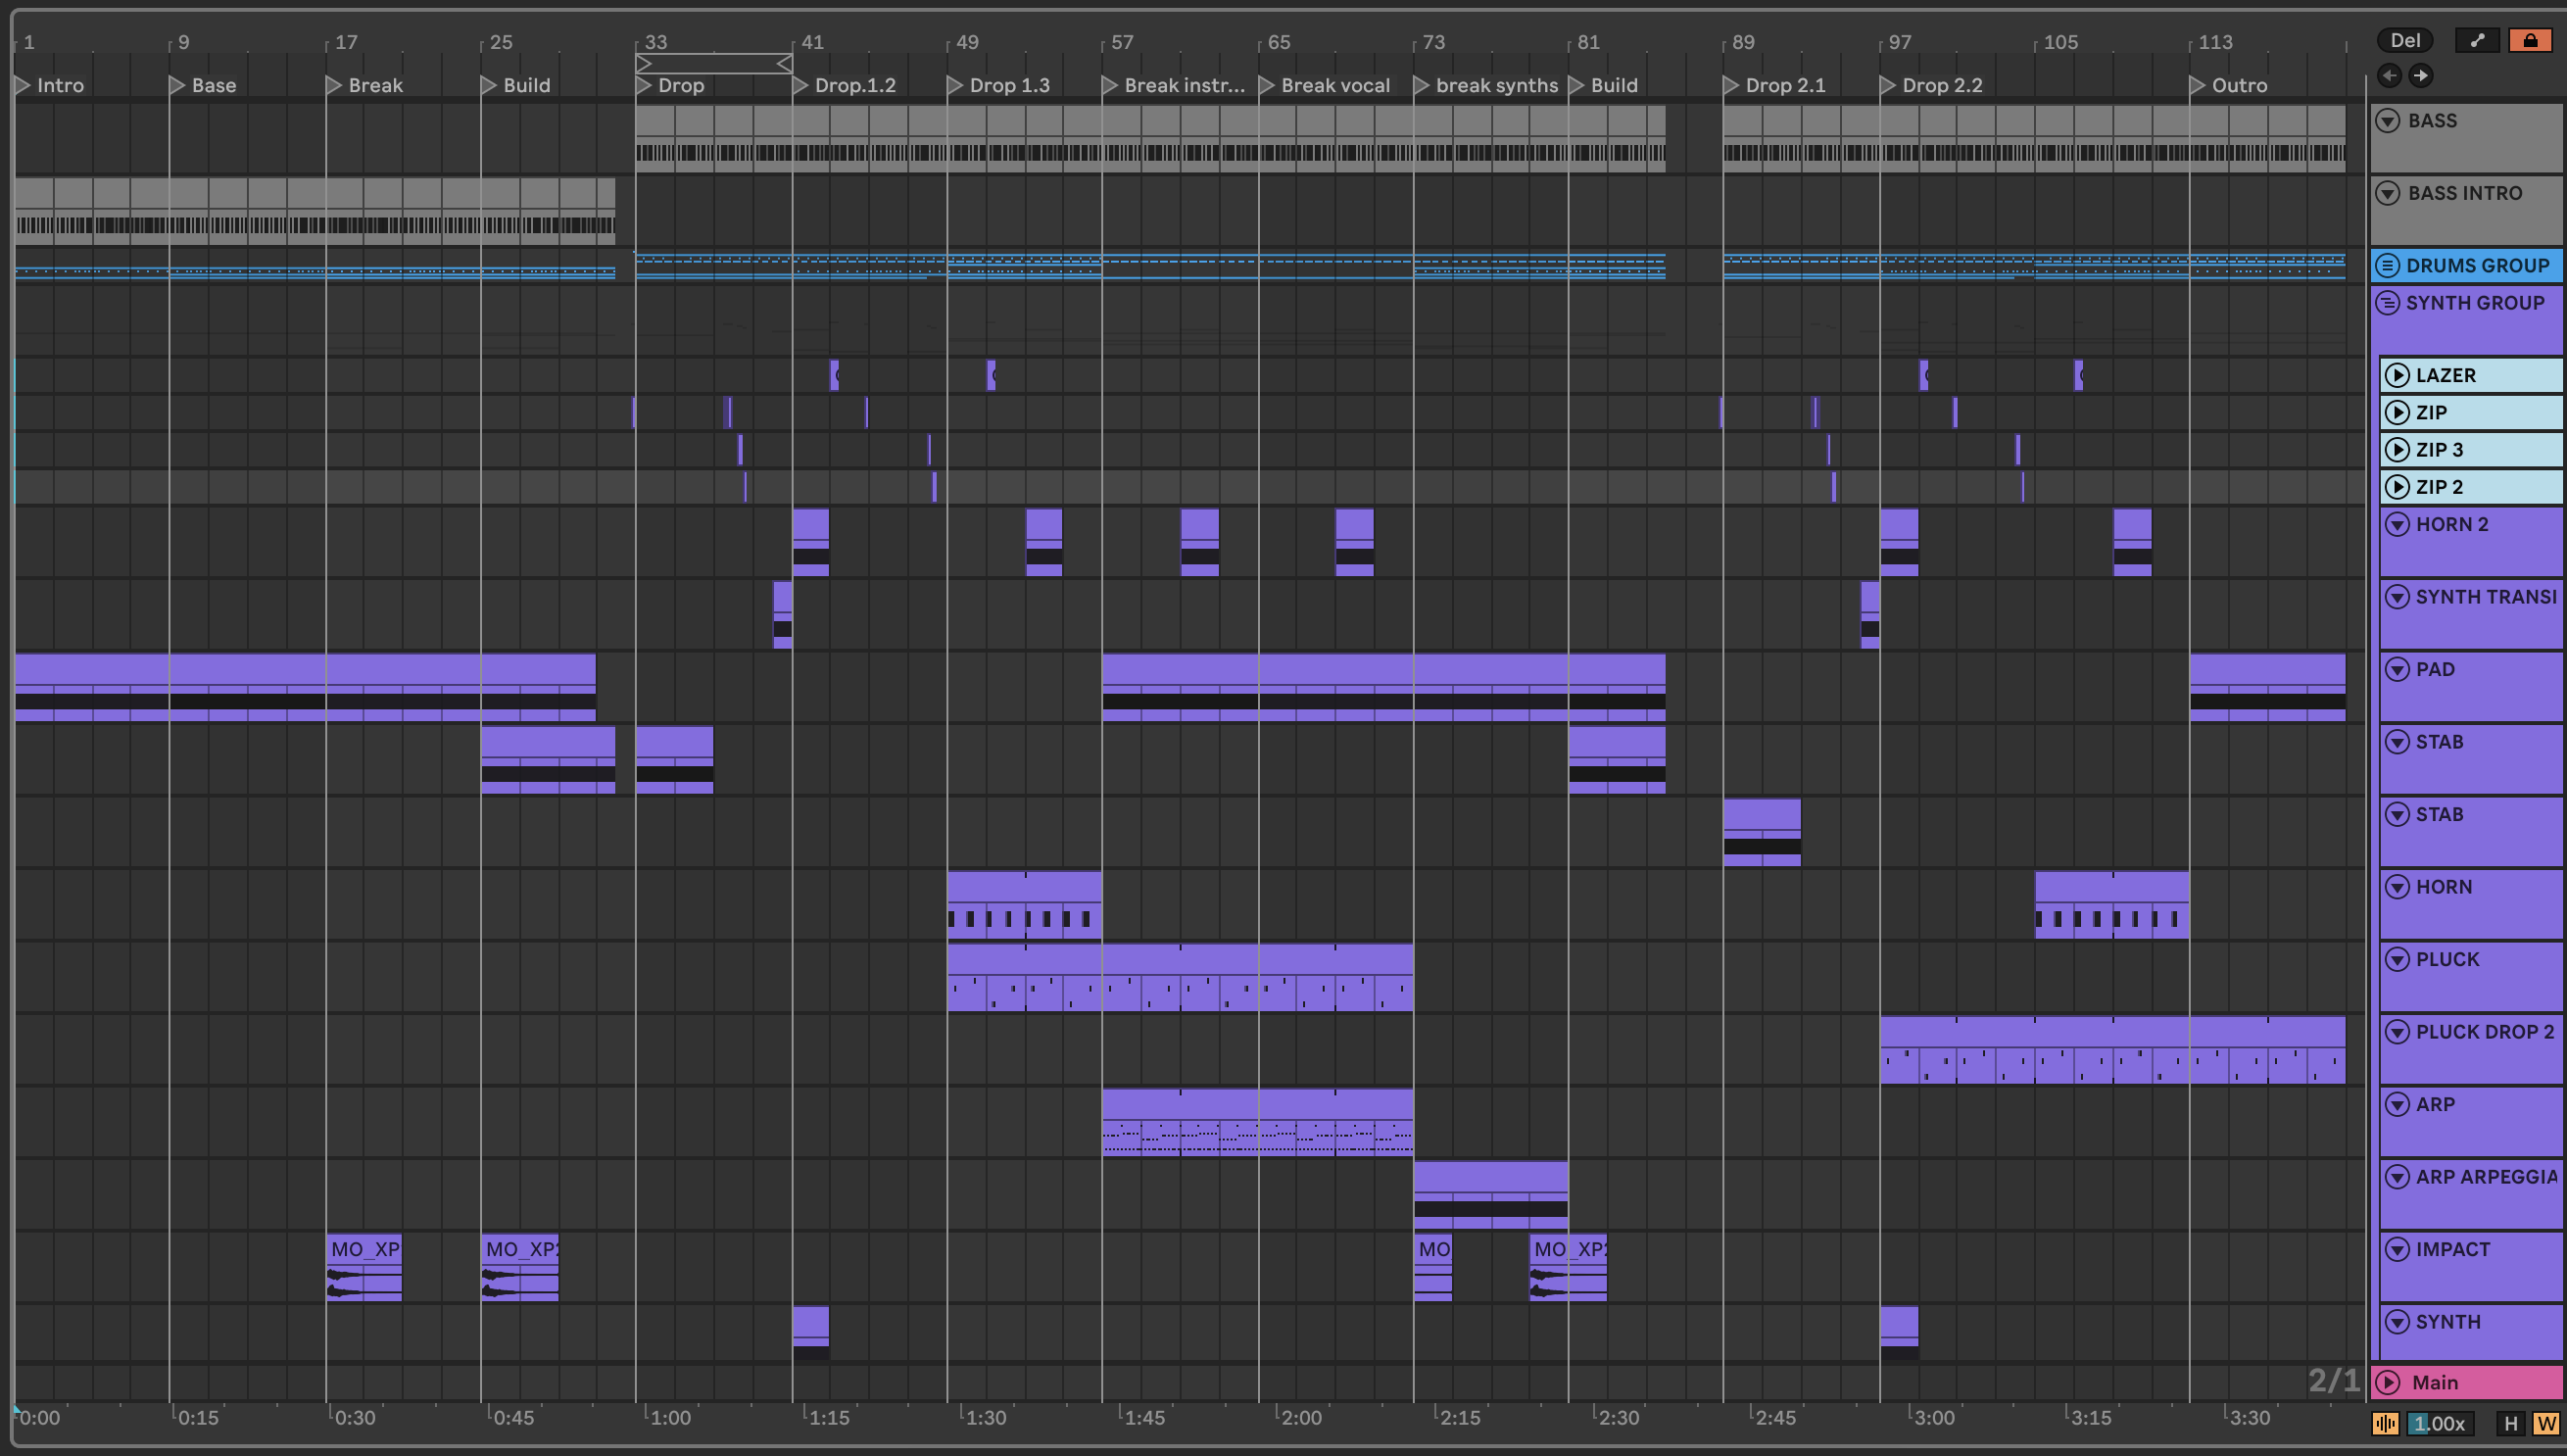Image resolution: width=2567 pixels, height=1456 pixels.
Task: Click the SYNTH GROUP fold icon
Action: (x=2388, y=302)
